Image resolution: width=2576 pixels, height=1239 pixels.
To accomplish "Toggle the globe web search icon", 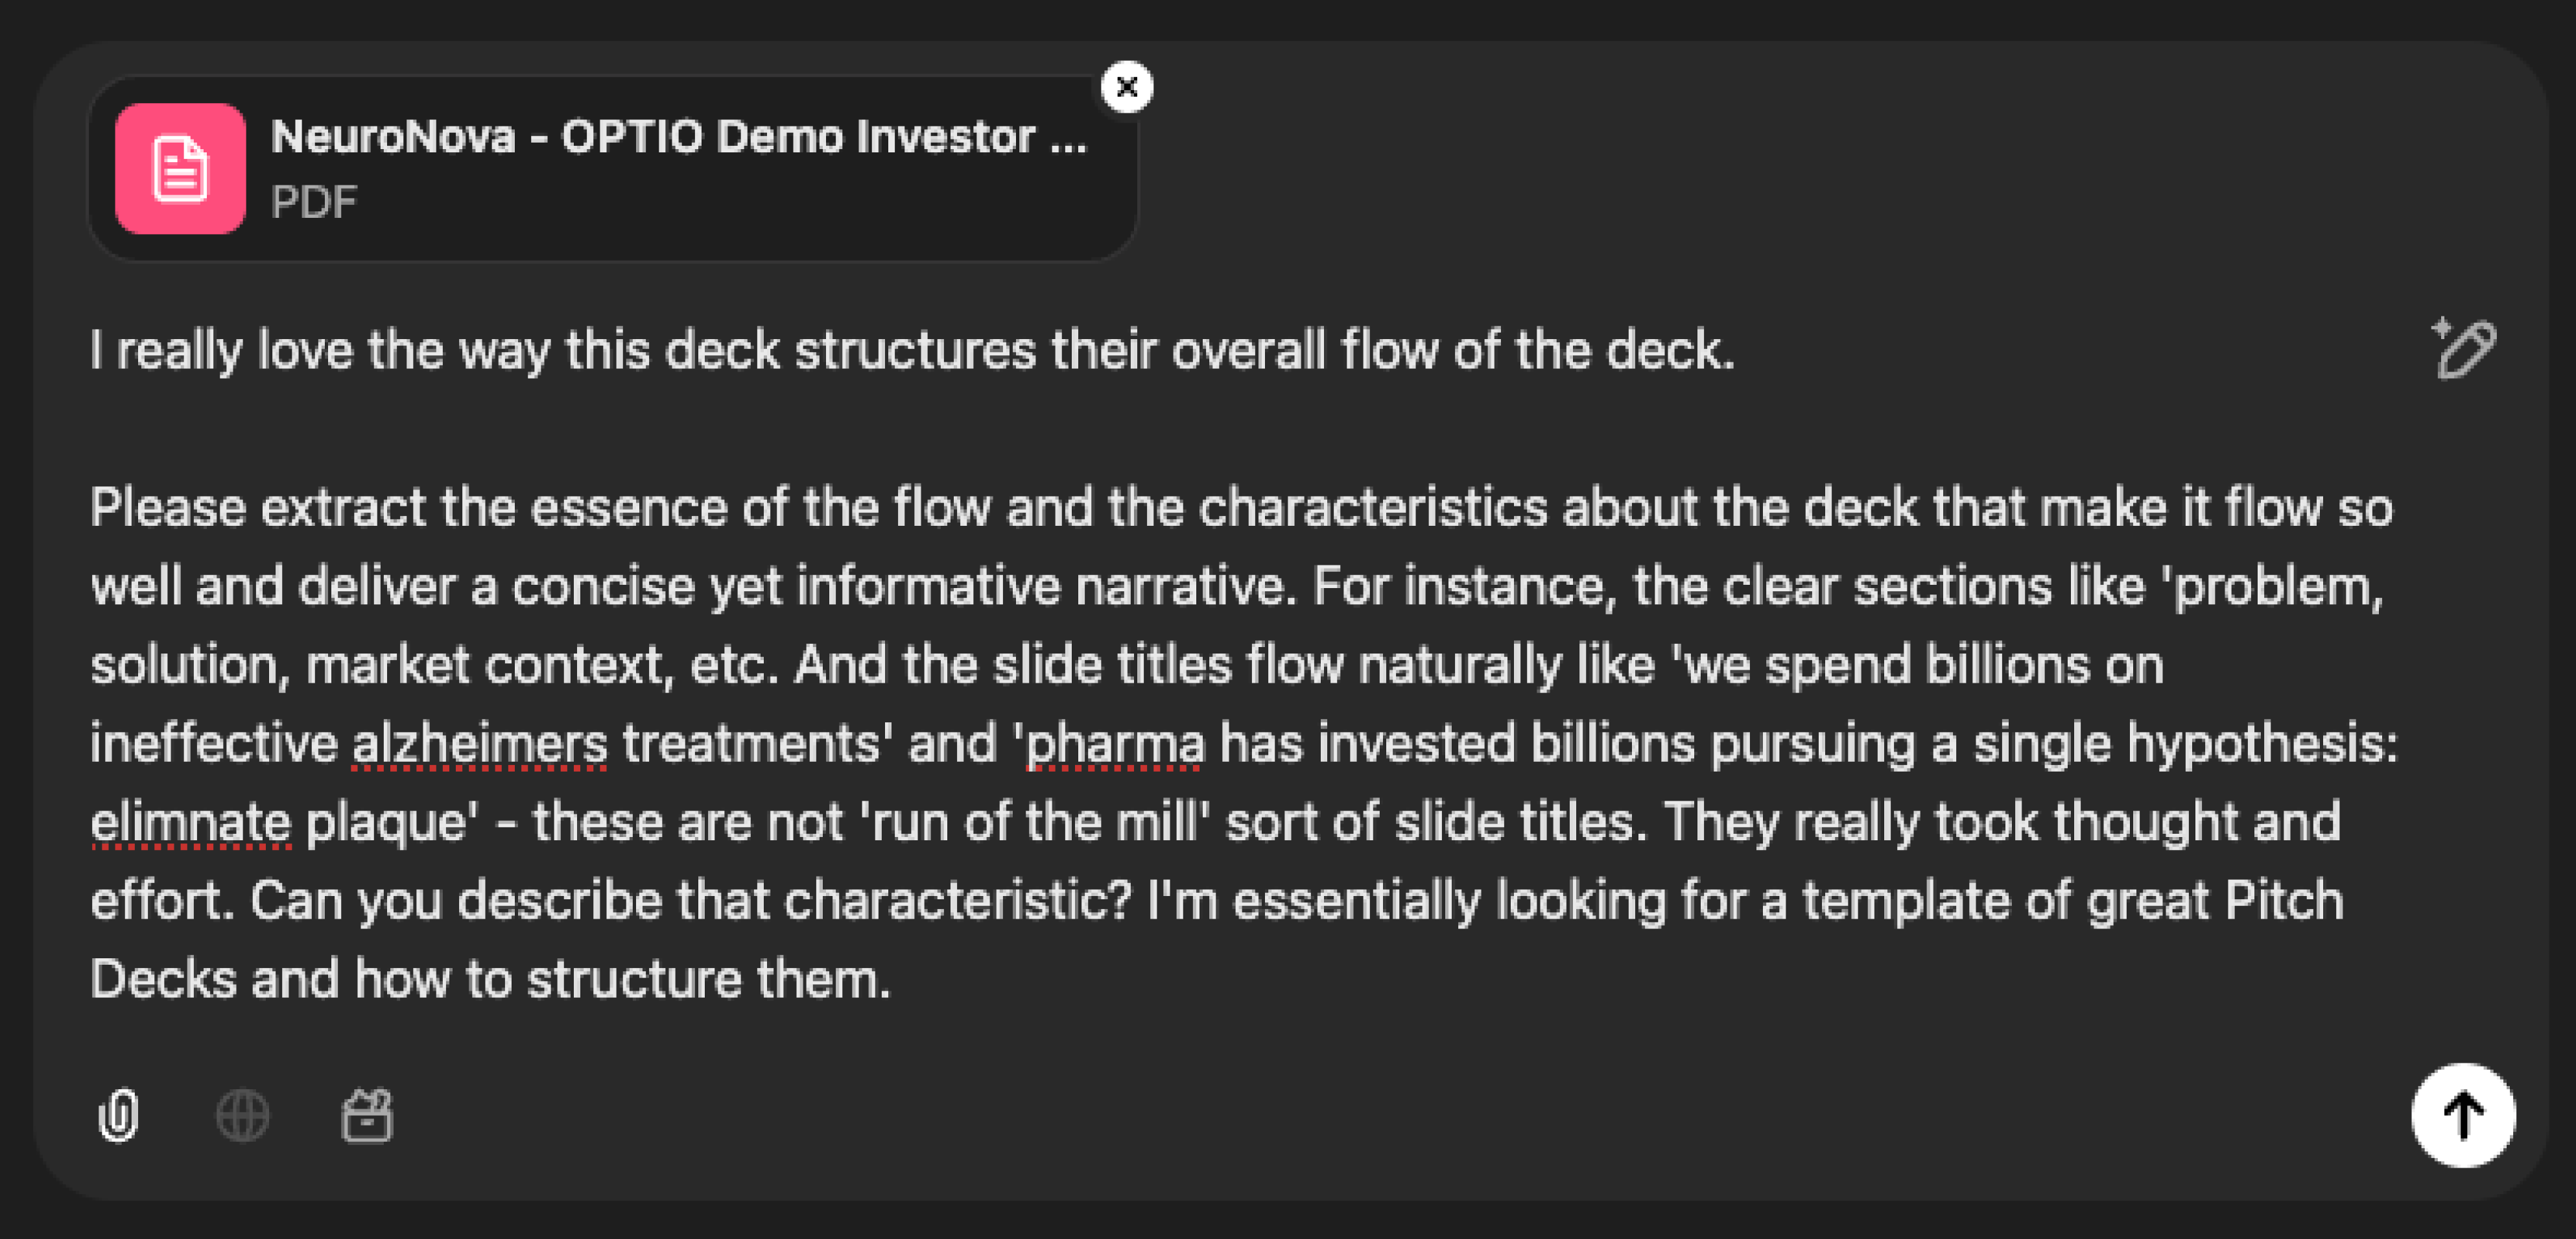I will tap(243, 1115).
